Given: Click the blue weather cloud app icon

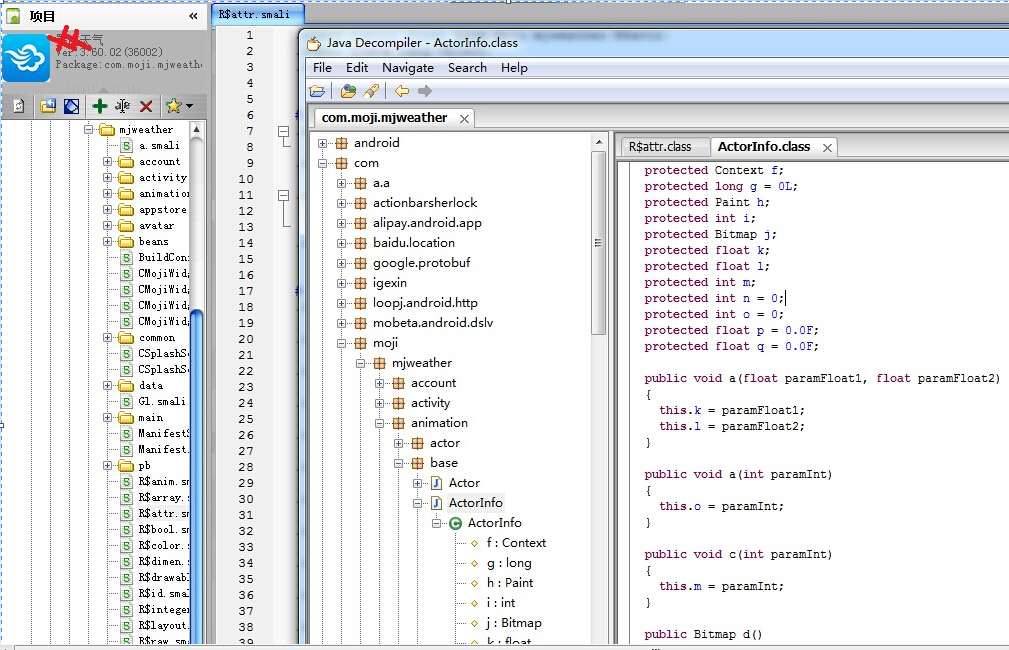Looking at the screenshot, I should 26,58.
